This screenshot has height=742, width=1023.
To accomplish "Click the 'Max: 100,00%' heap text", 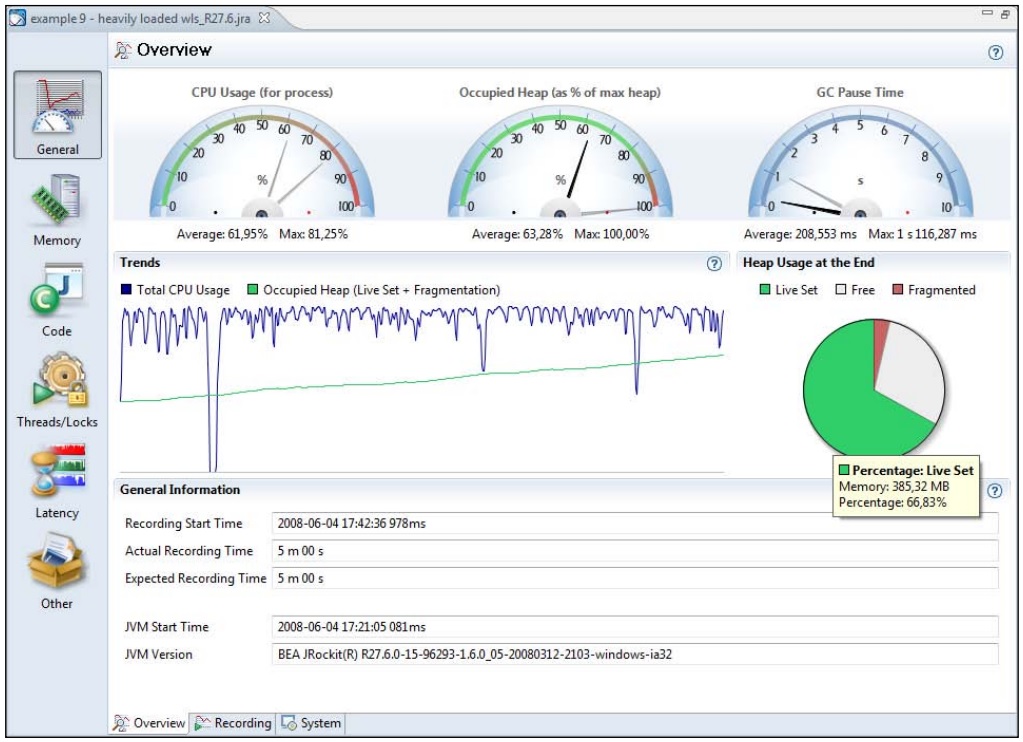I will coord(611,234).
